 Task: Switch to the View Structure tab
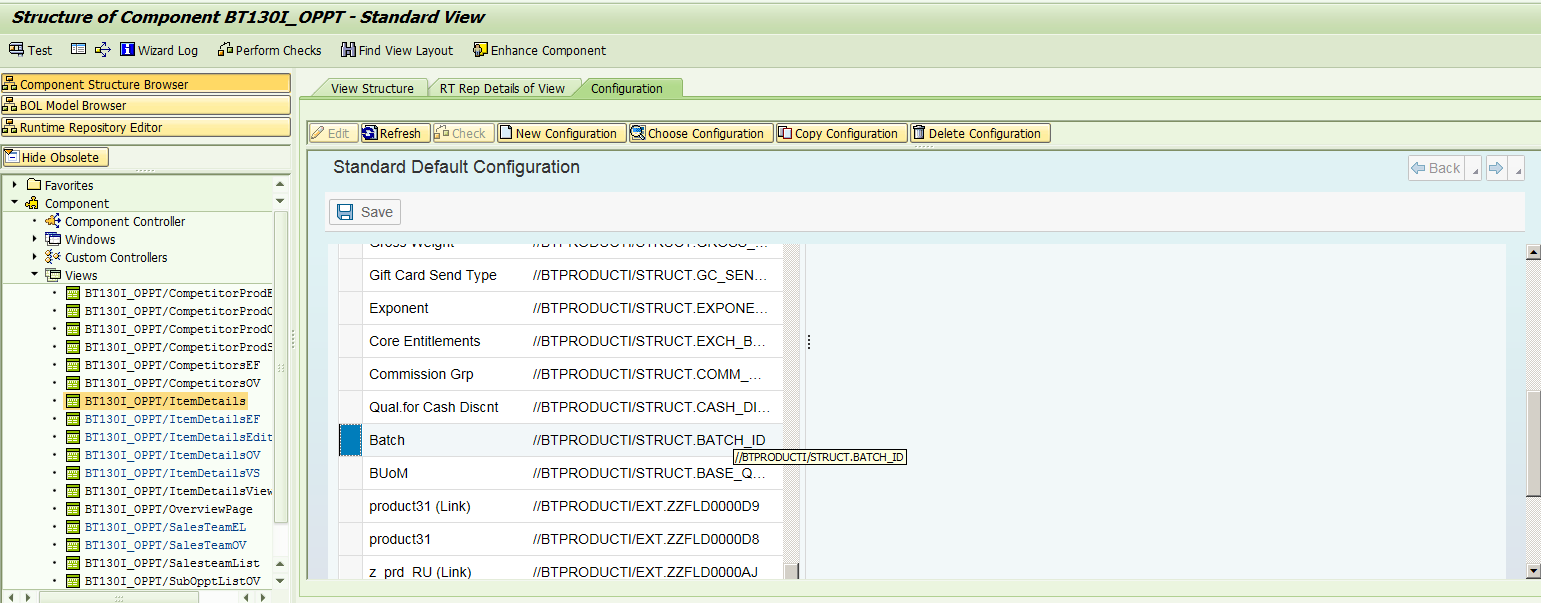[x=370, y=87]
